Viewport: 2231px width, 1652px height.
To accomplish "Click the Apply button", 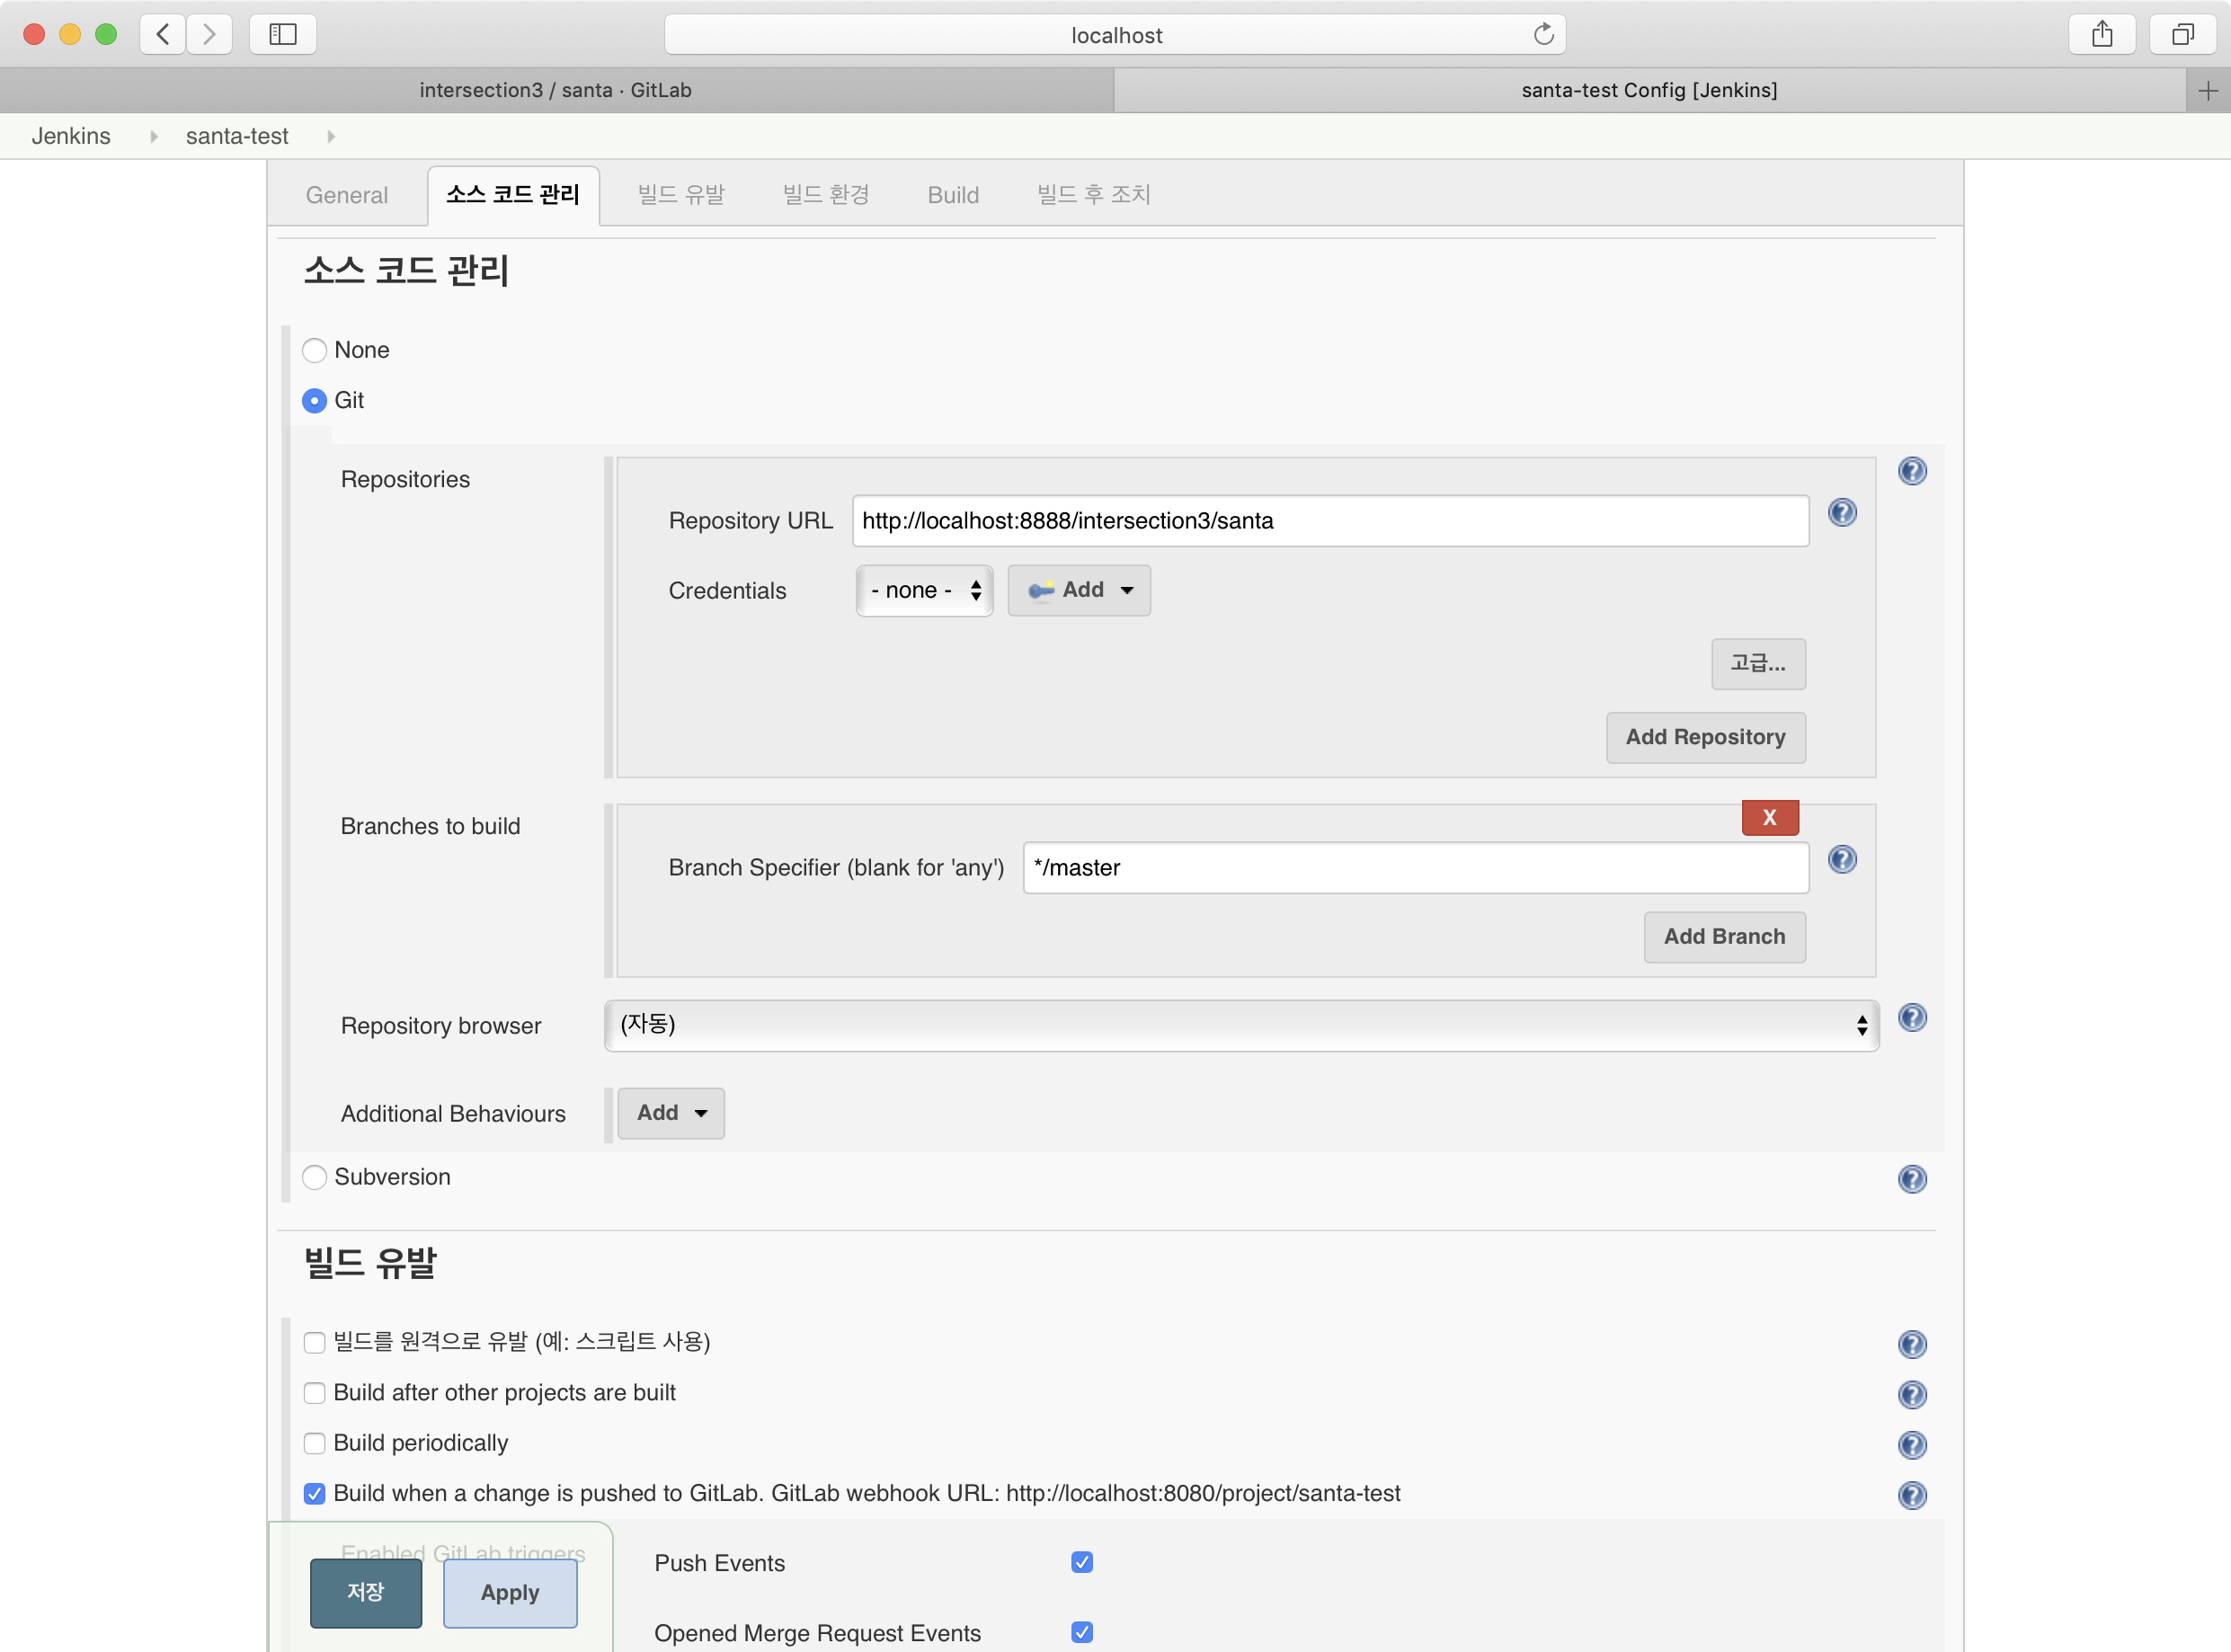I will click(x=510, y=1593).
